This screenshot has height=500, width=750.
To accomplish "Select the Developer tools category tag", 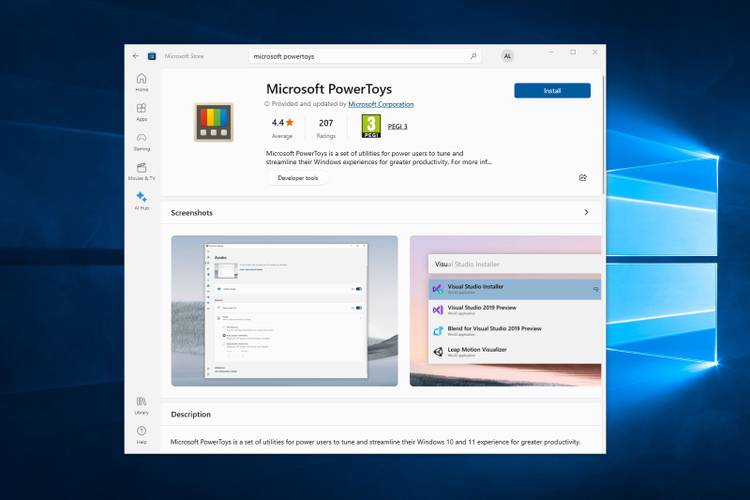I will (298, 178).
